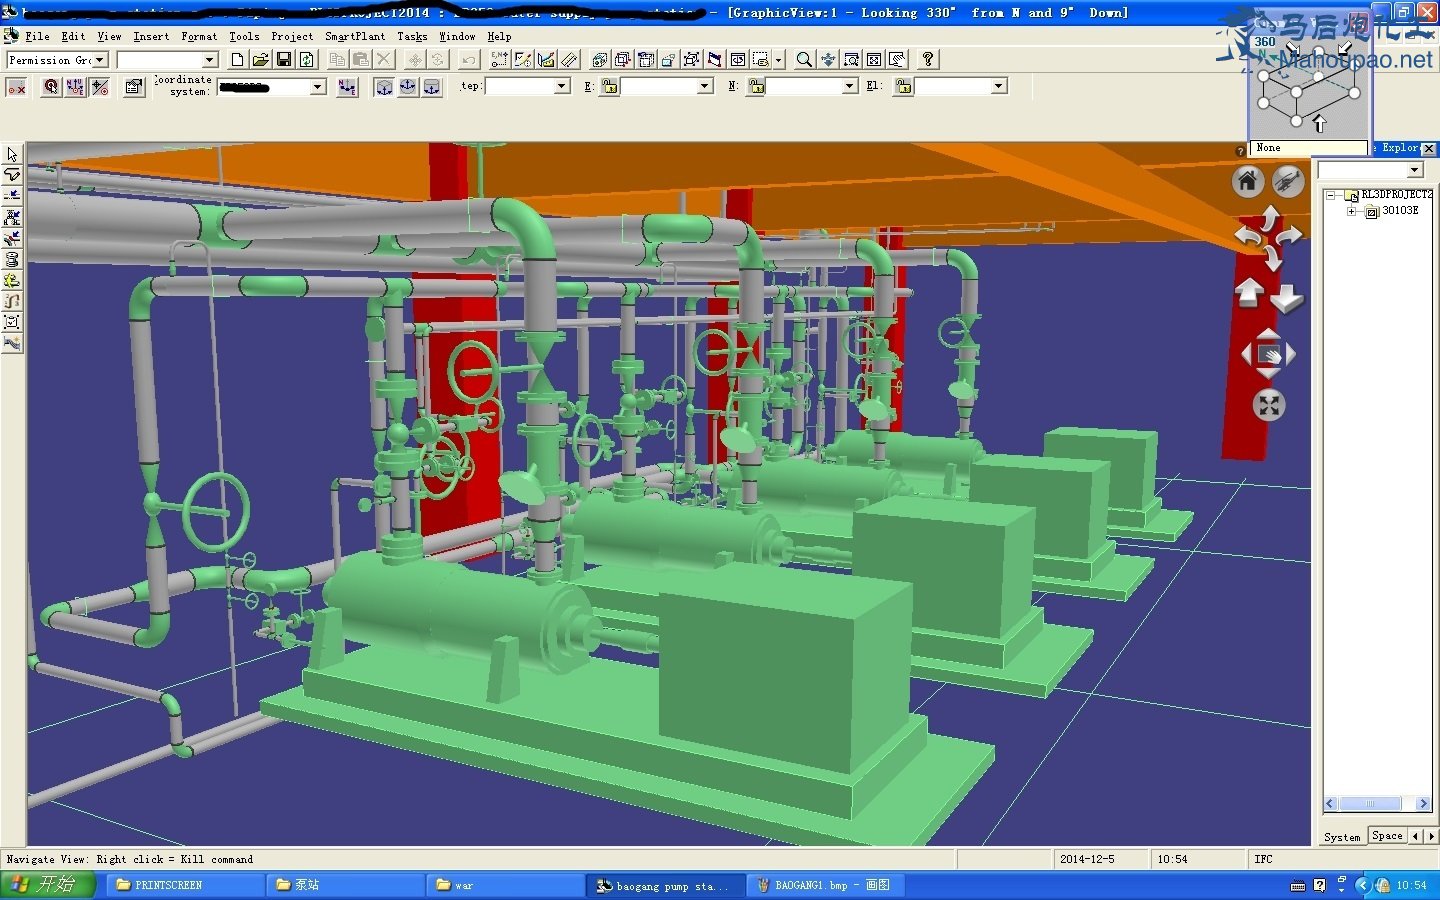This screenshot has width=1440, height=900.
Task: Select 30103E in the explorer tree
Action: tap(1400, 211)
